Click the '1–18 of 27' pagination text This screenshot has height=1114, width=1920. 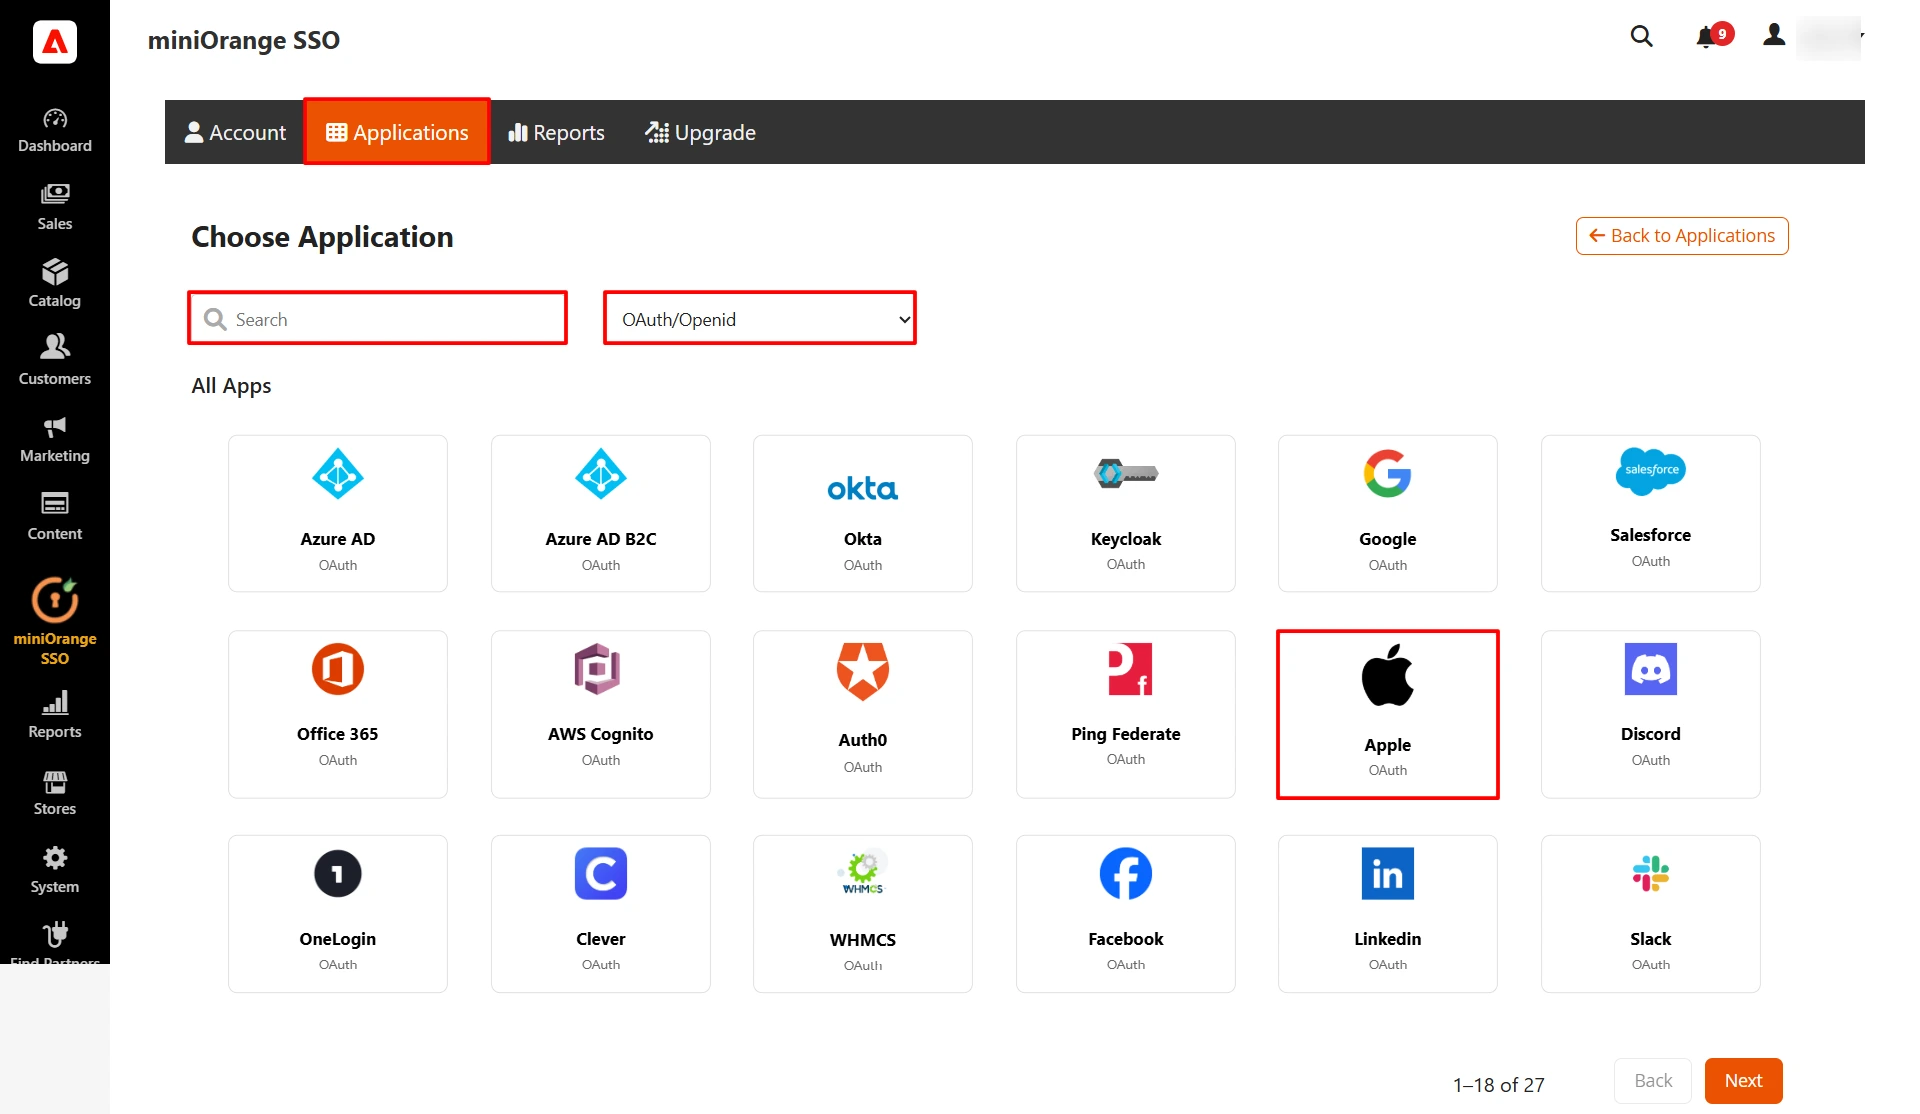1498,1084
